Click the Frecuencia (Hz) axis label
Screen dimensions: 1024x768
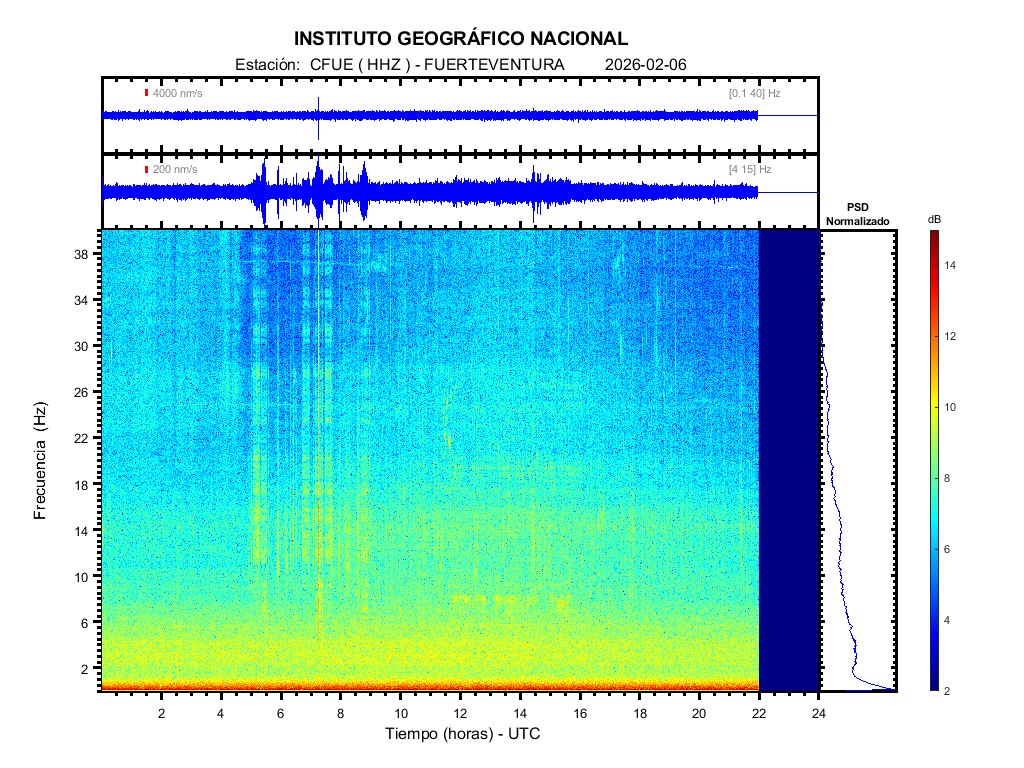pyautogui.click(x=41, y=462)
